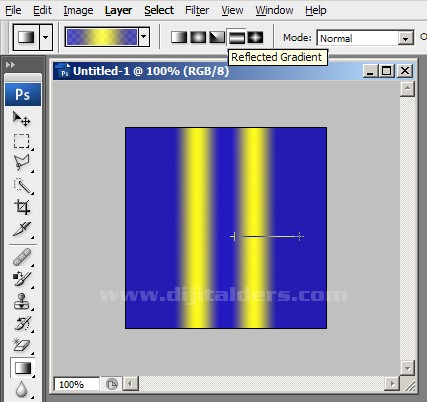Choose the Radial Gradient style

pyautogui.click(x=198, y=37)
